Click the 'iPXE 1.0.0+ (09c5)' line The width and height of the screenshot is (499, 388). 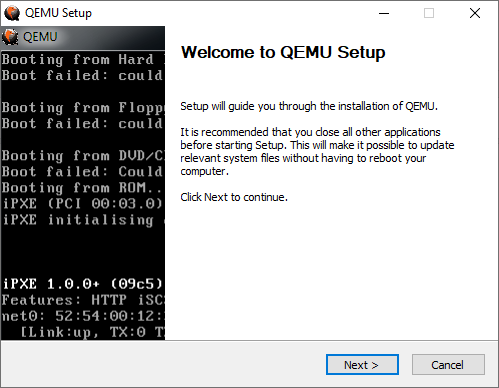(83, 284)
